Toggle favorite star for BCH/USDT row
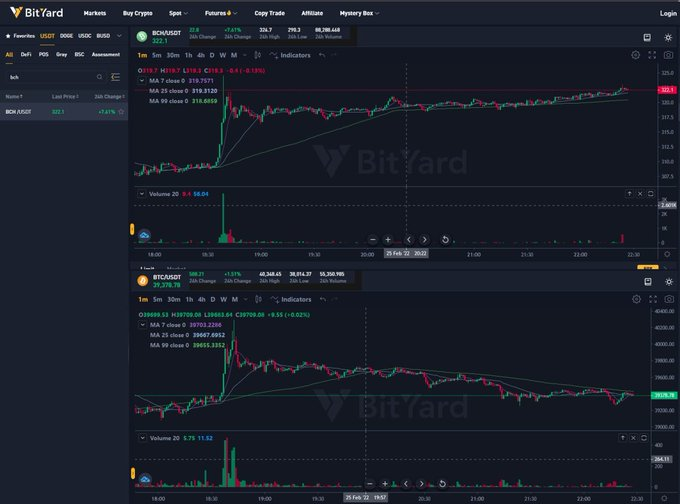 tap(121, 112)
